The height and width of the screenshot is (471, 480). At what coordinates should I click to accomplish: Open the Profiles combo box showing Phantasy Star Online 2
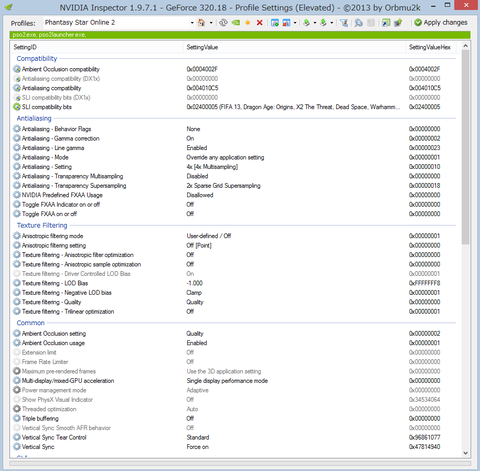point(119,23)
